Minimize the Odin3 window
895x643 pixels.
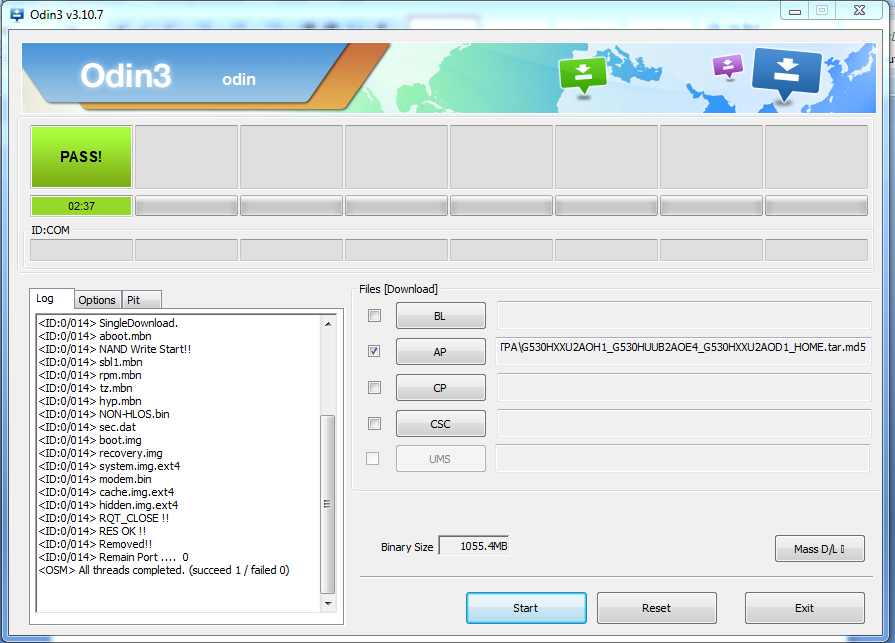click(795, 11)
